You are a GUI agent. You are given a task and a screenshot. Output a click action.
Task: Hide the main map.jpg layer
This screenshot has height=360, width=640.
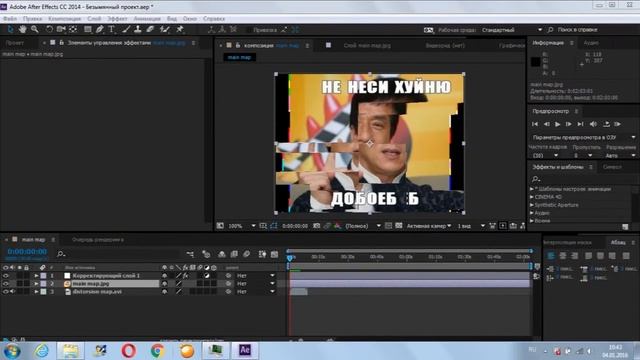tap(5, 284)
